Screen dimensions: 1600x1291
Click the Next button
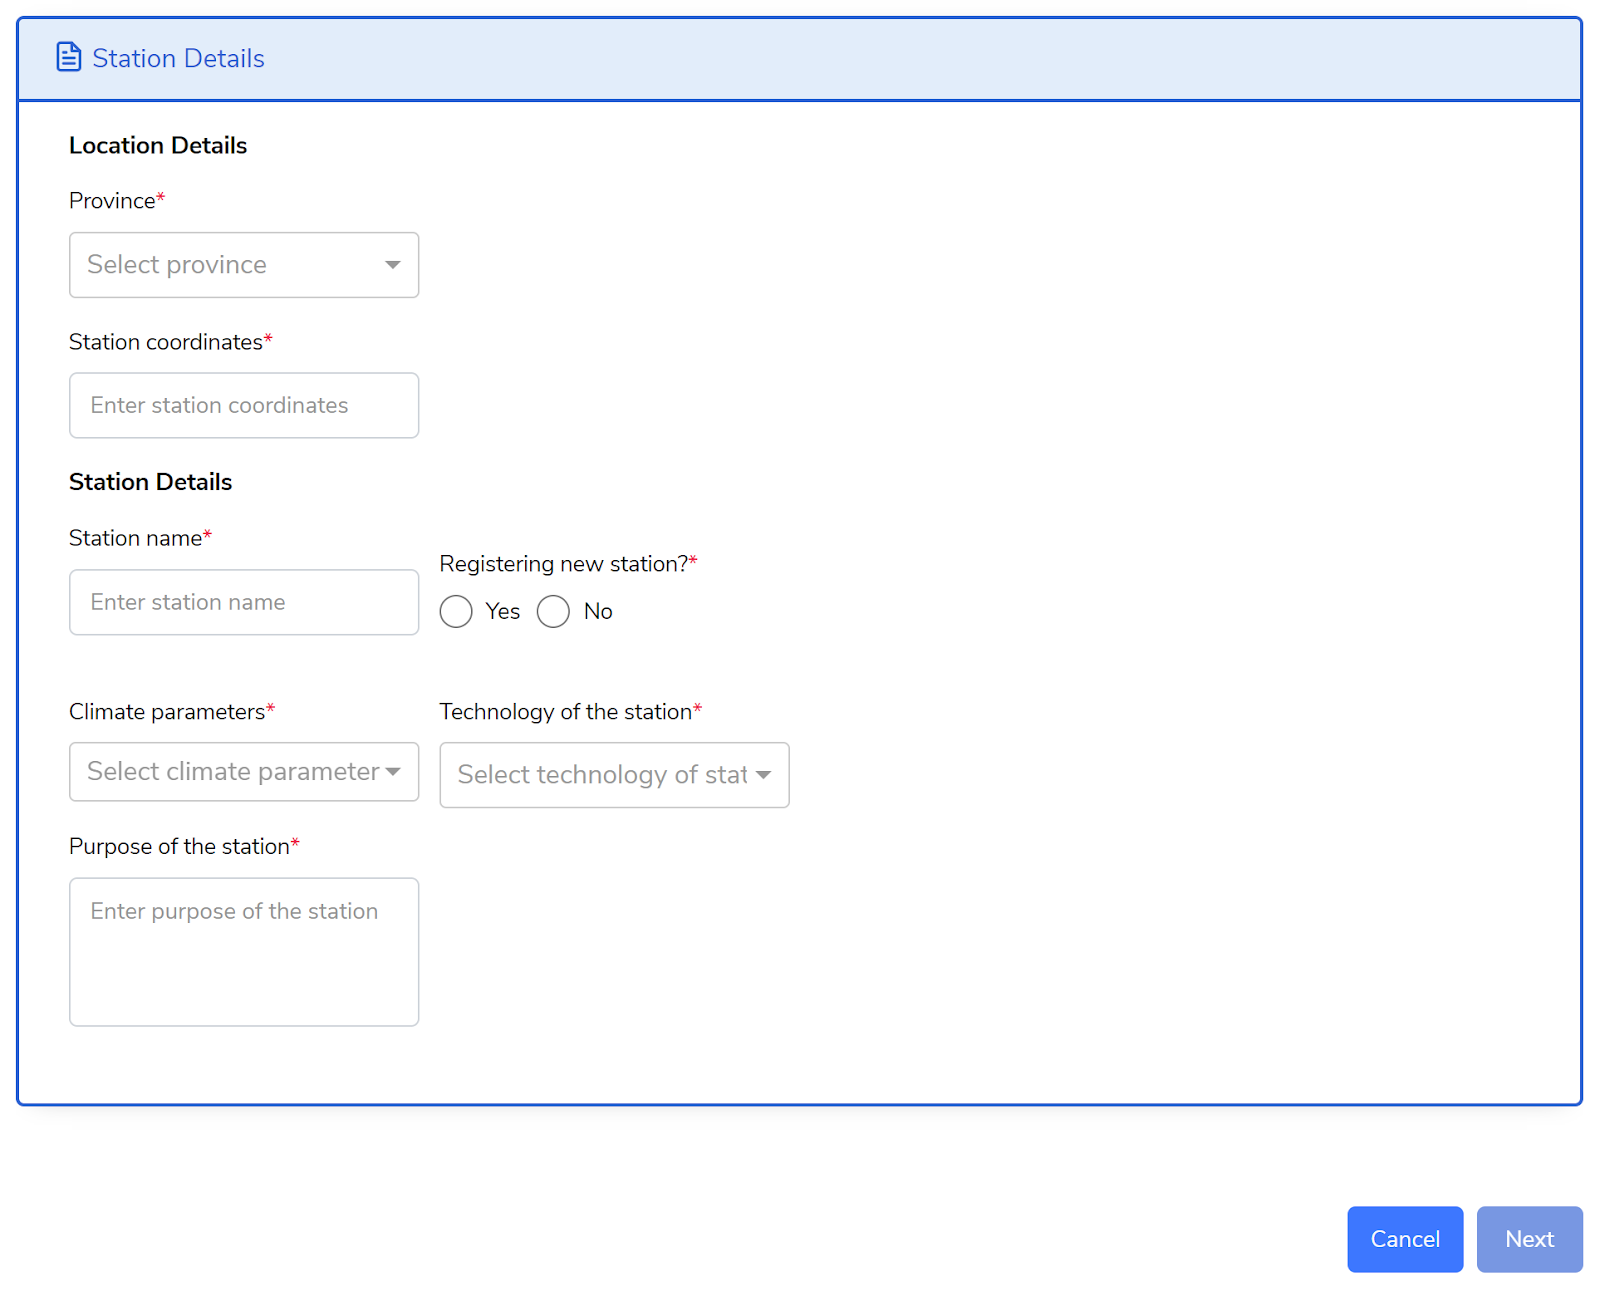[1529, 1239]
